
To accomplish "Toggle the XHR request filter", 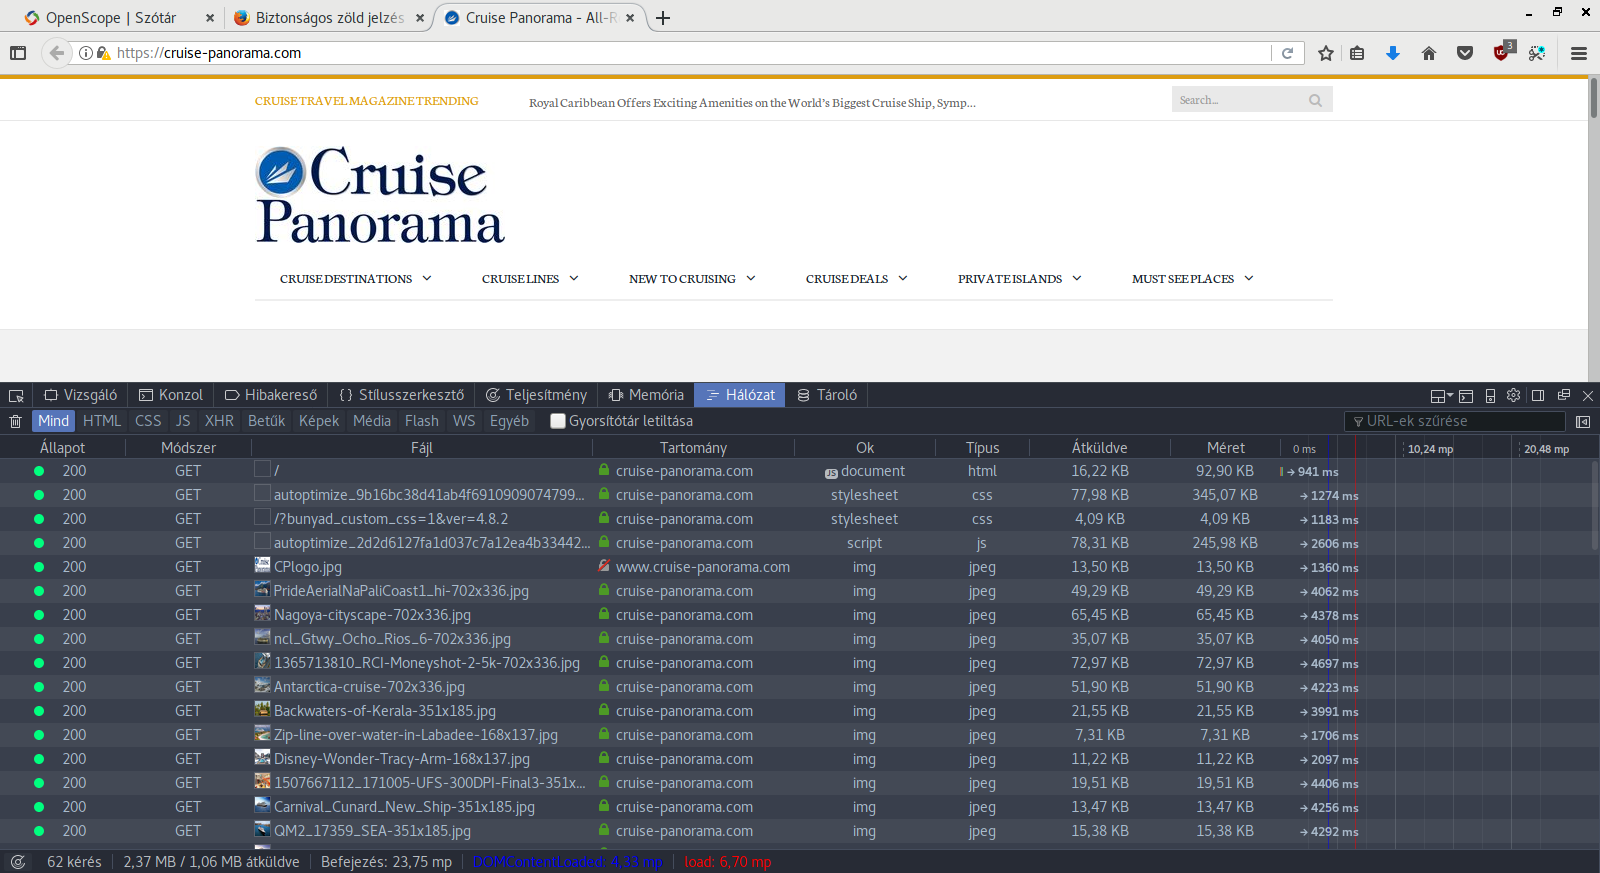I will point(219,421).
